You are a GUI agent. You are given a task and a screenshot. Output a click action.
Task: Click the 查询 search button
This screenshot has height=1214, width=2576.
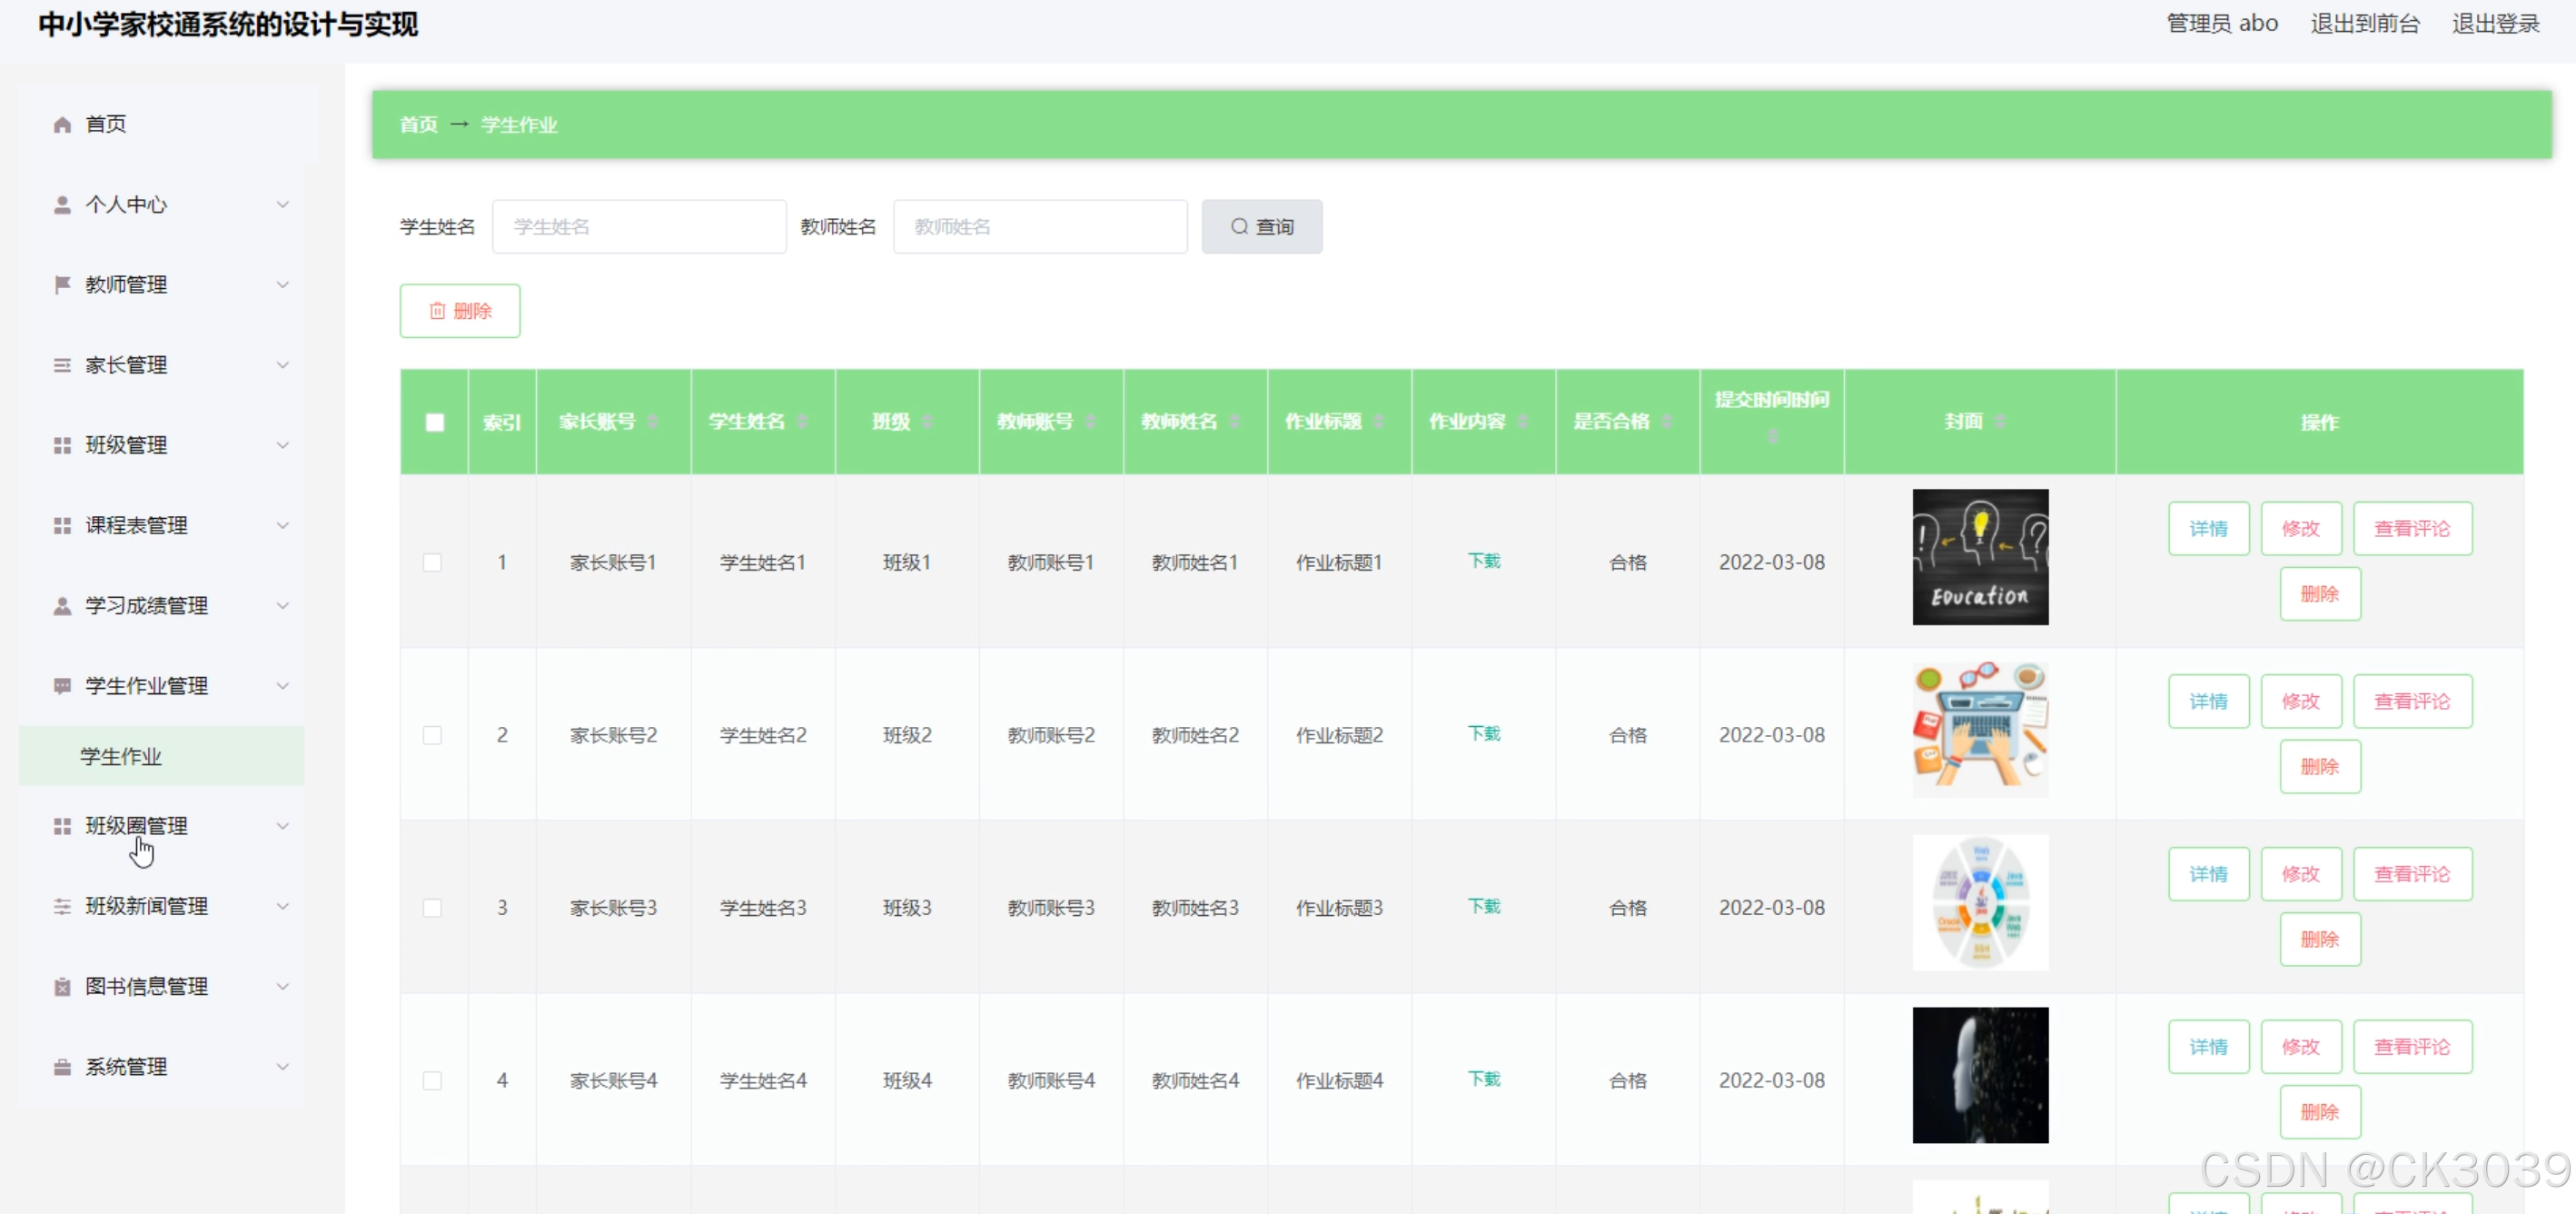1261,227
